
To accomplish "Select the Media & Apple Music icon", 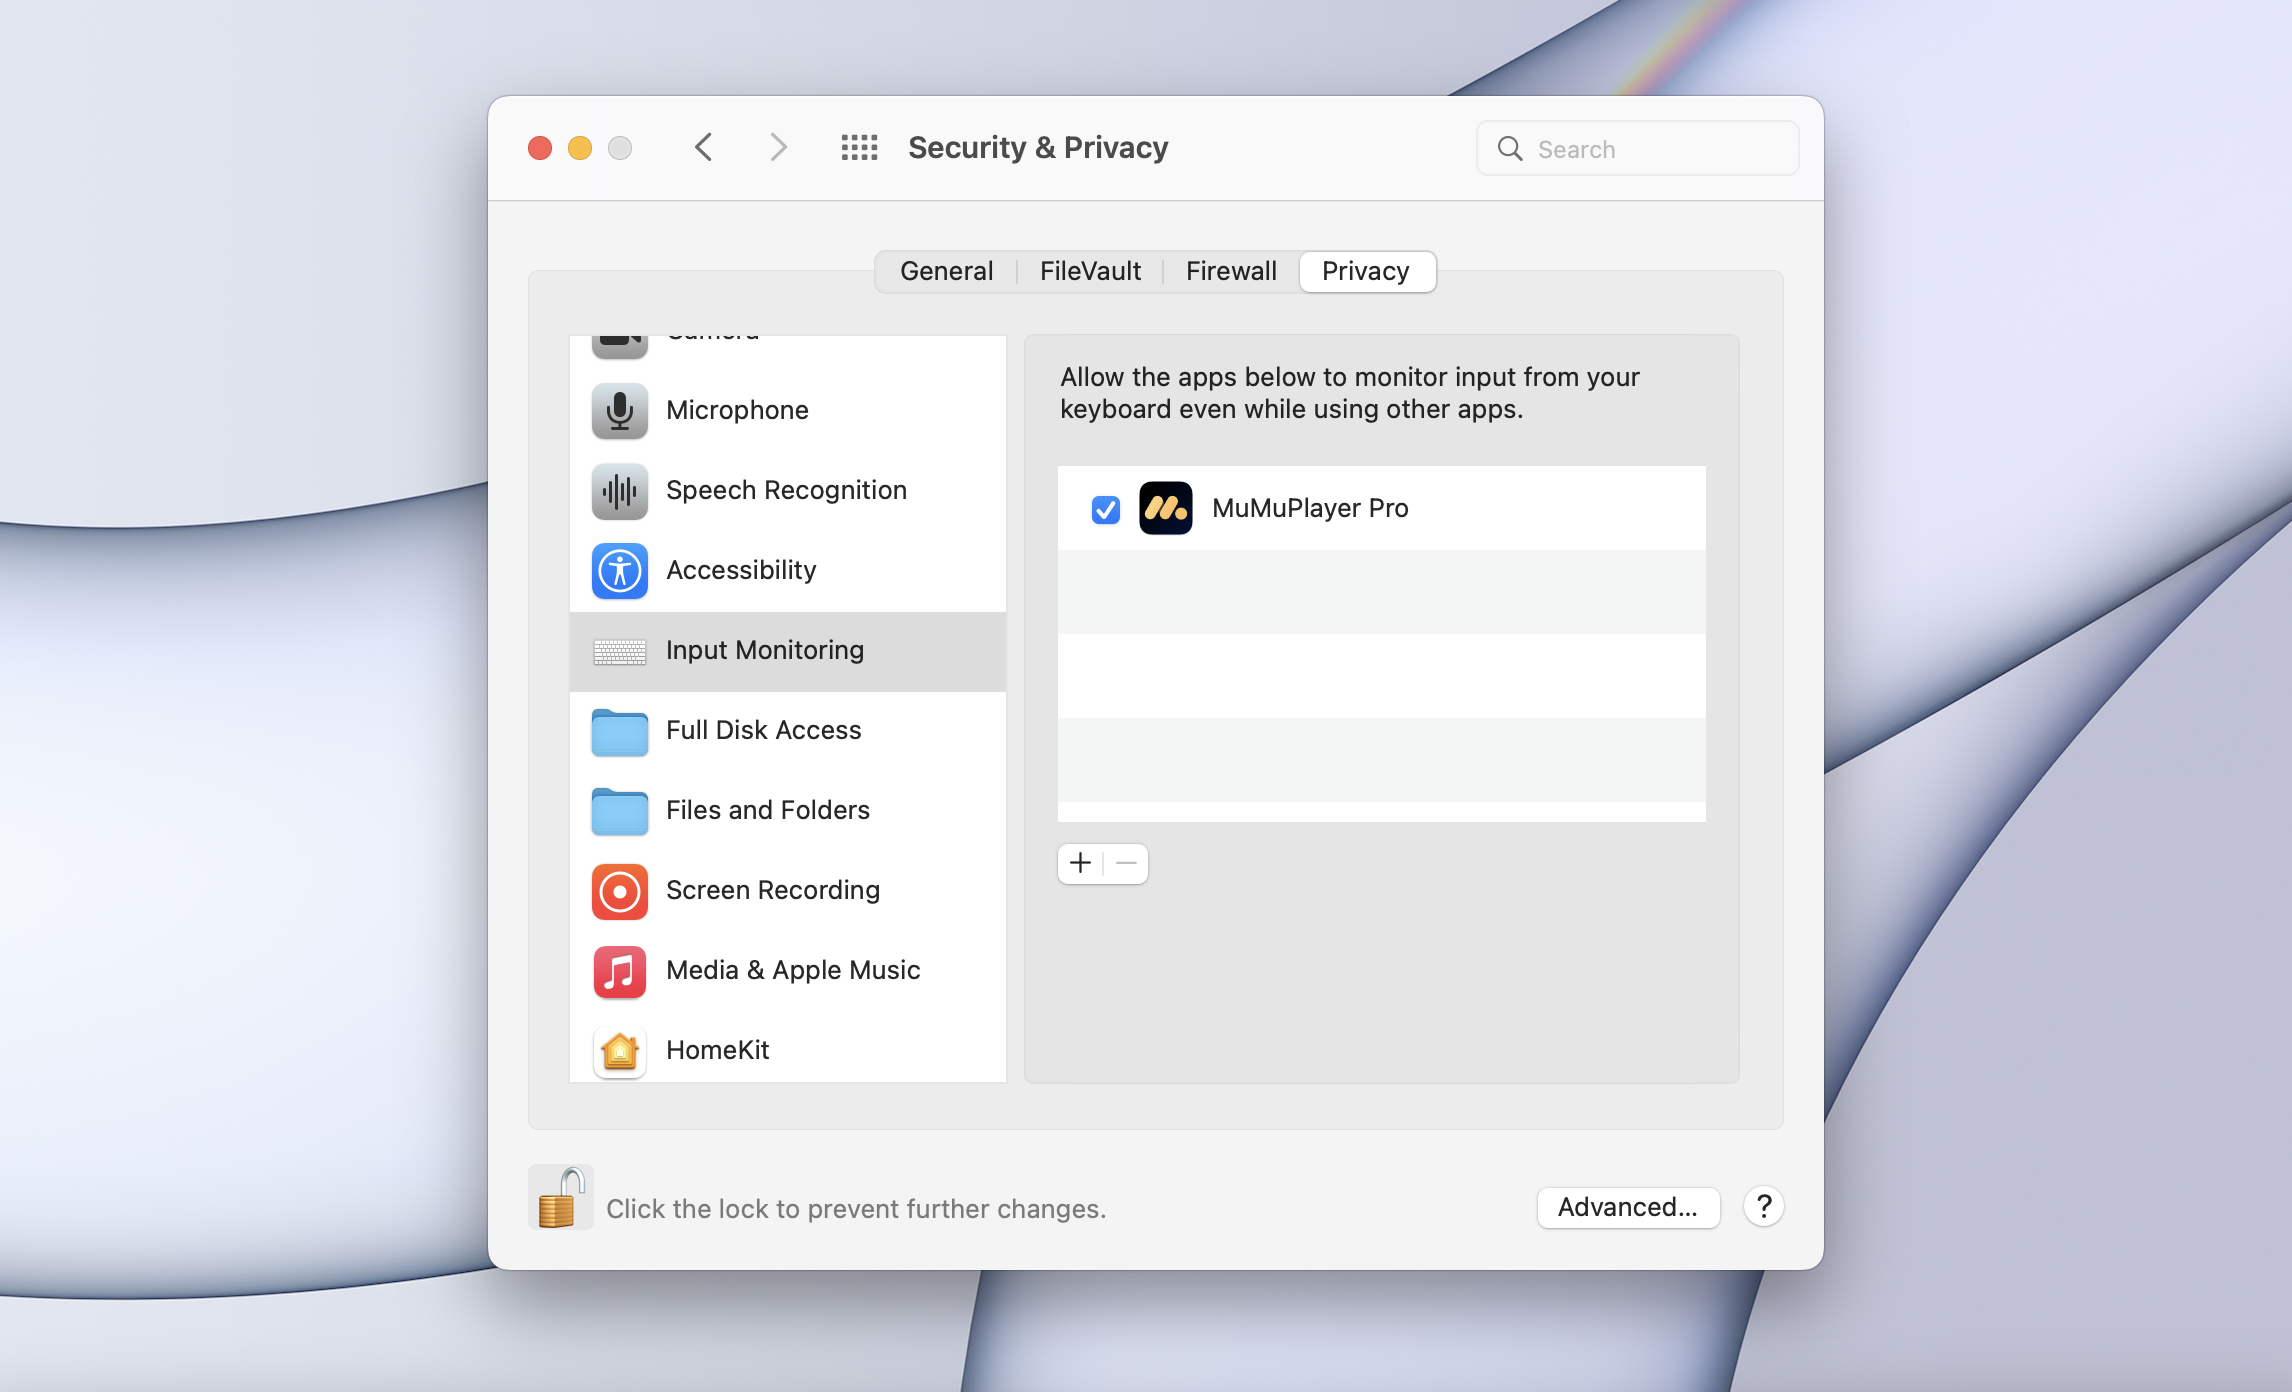I will 619,970.
